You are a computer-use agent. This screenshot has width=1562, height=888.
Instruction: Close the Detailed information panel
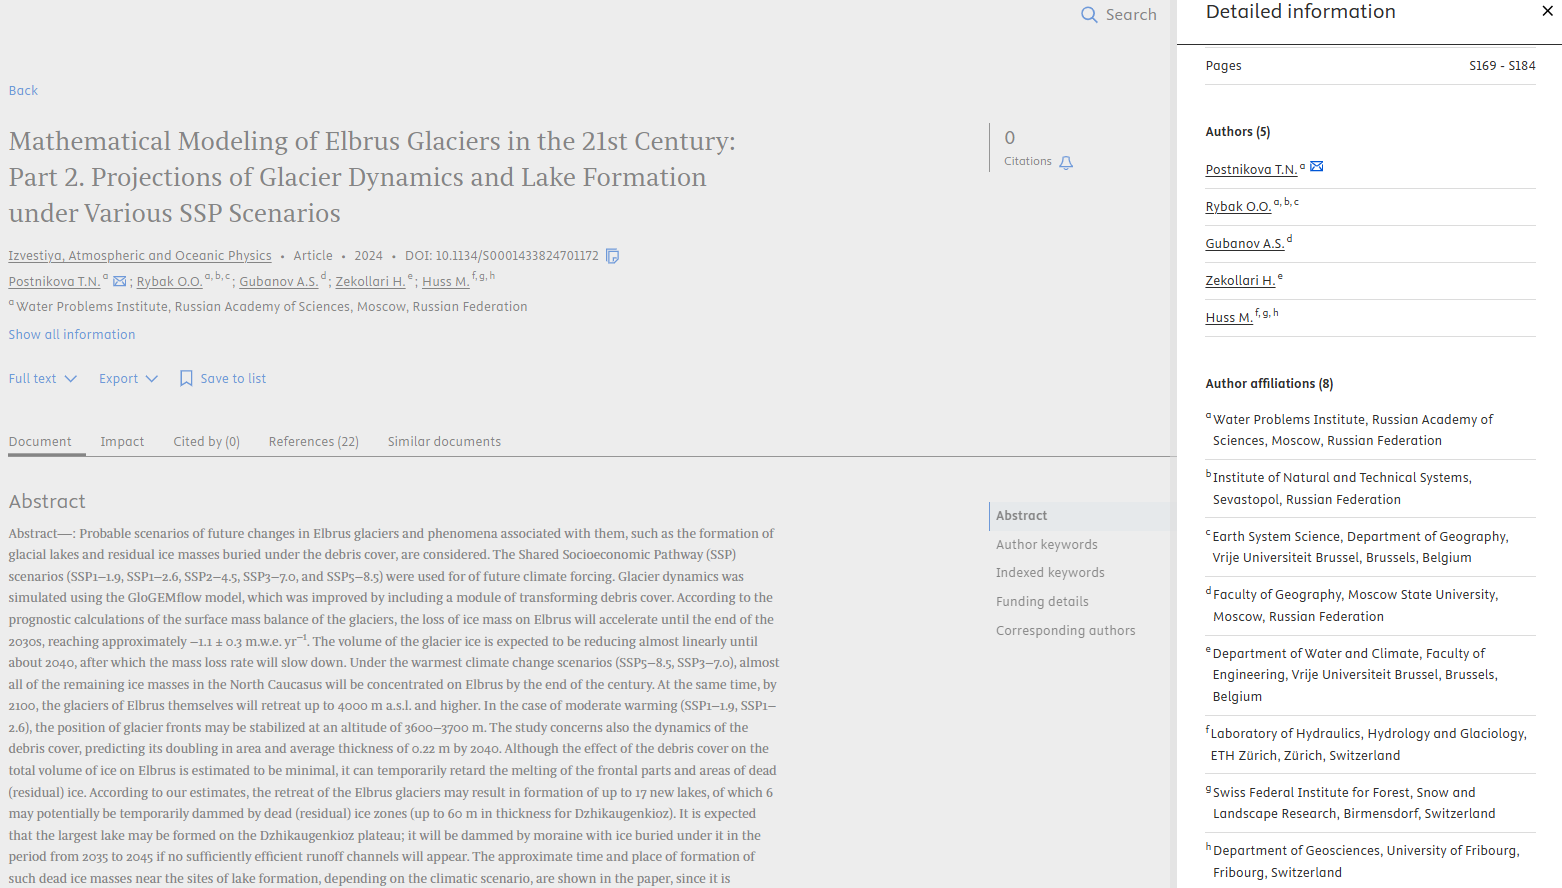pos(1547,12)
